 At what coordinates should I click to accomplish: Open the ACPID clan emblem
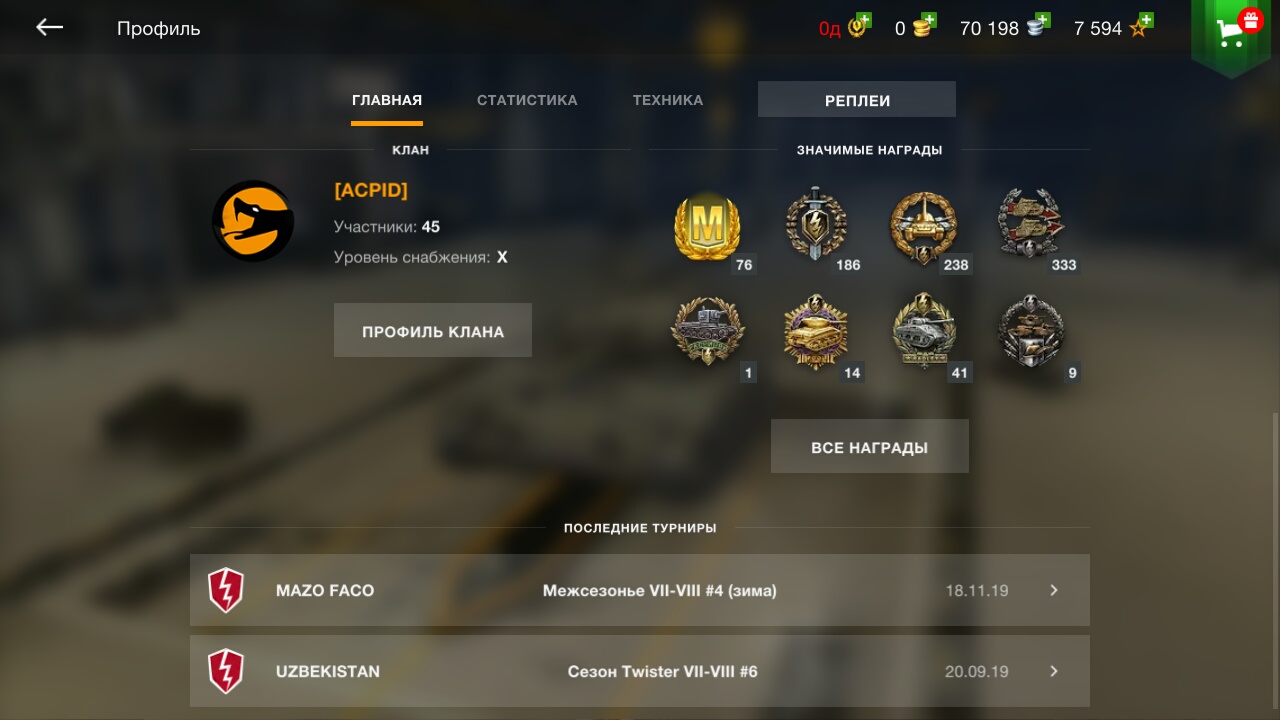[x=253, y=221]
